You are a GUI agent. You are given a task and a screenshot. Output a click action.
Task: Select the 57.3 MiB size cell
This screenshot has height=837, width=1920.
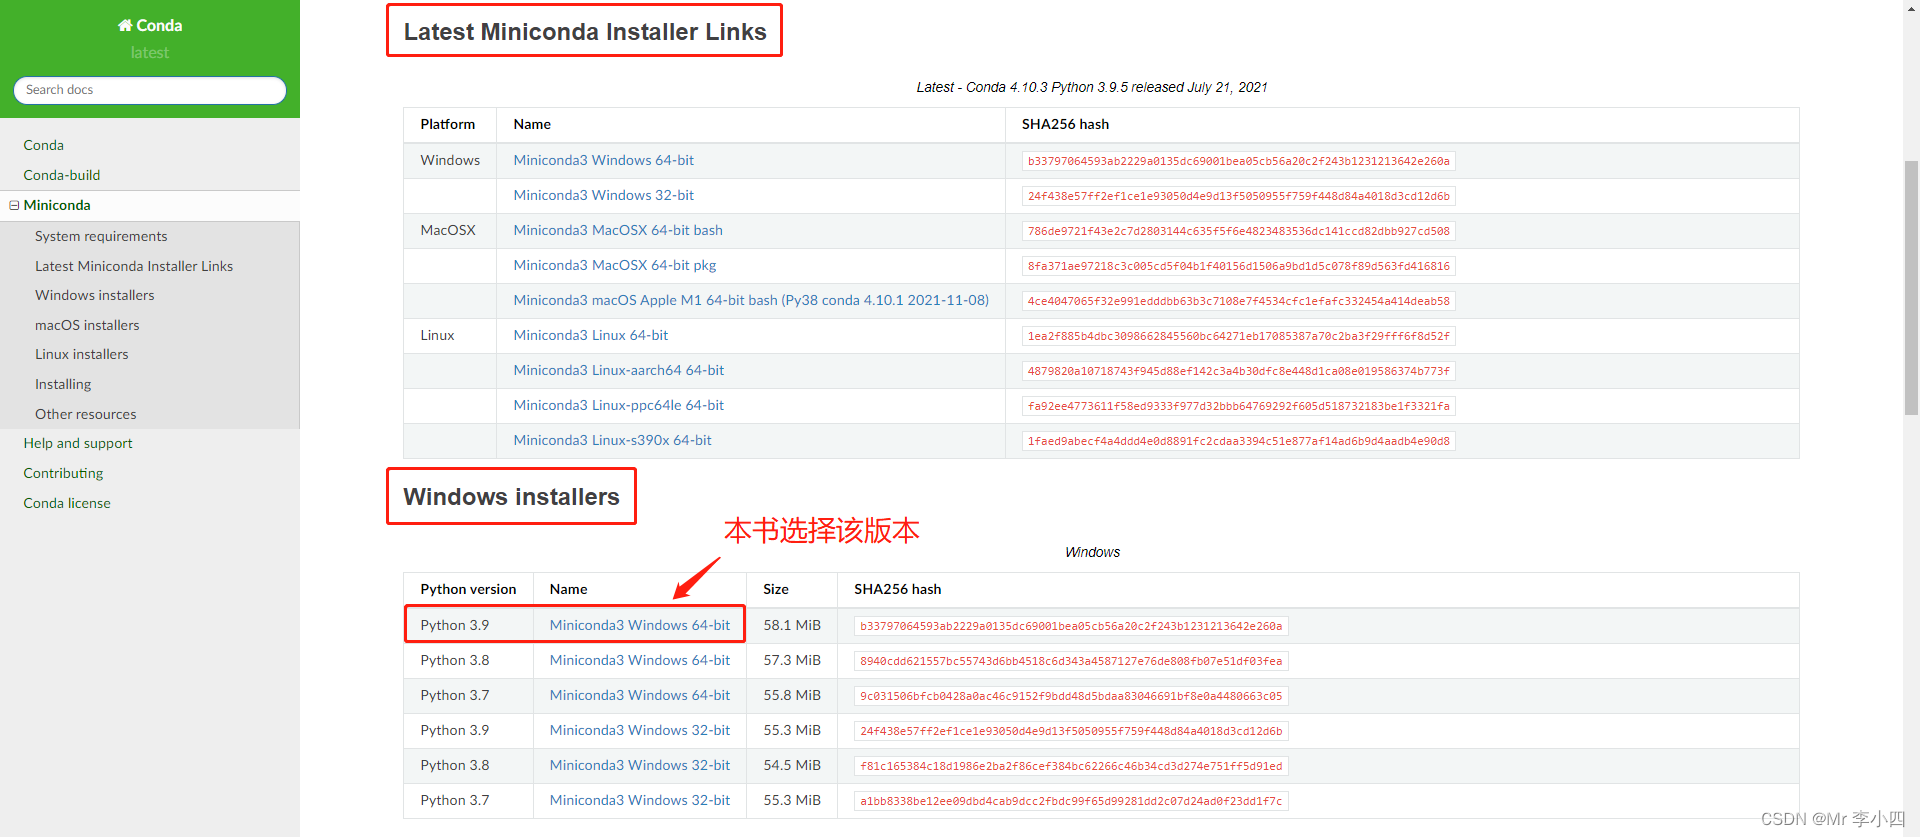pyautogui.click(x=792, y=660)
